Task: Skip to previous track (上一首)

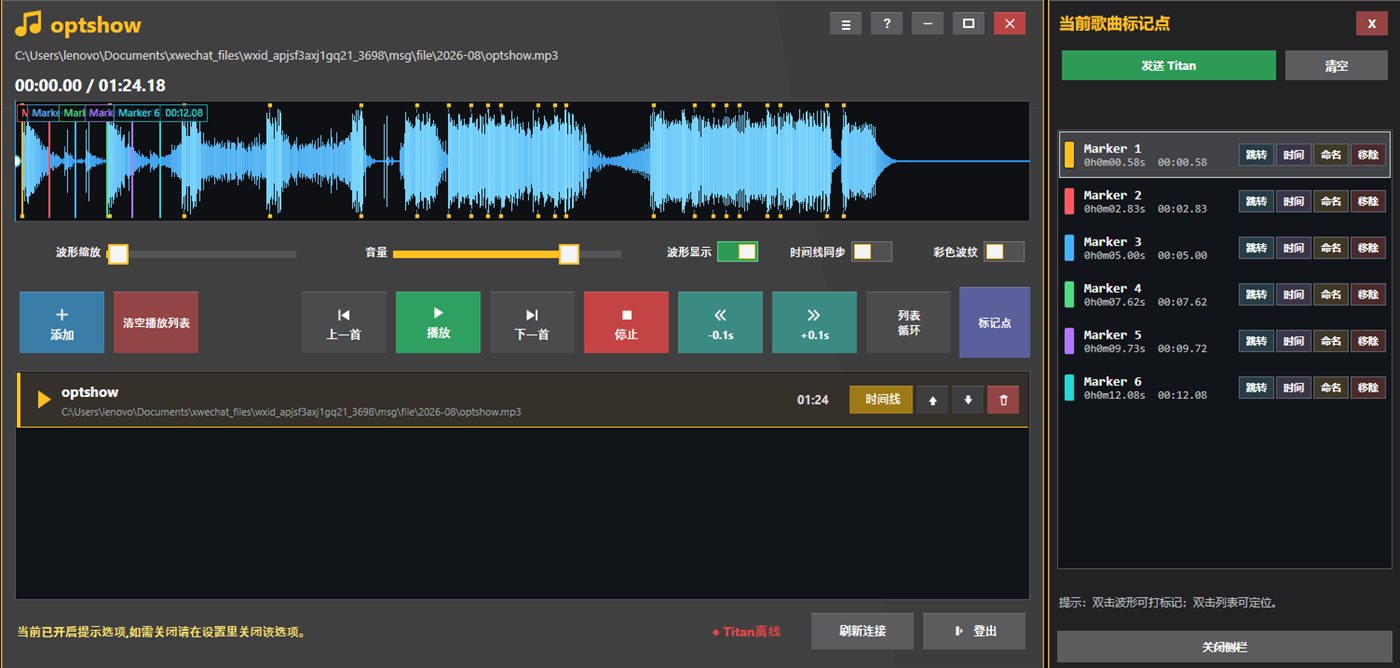Action: (344, 322)
